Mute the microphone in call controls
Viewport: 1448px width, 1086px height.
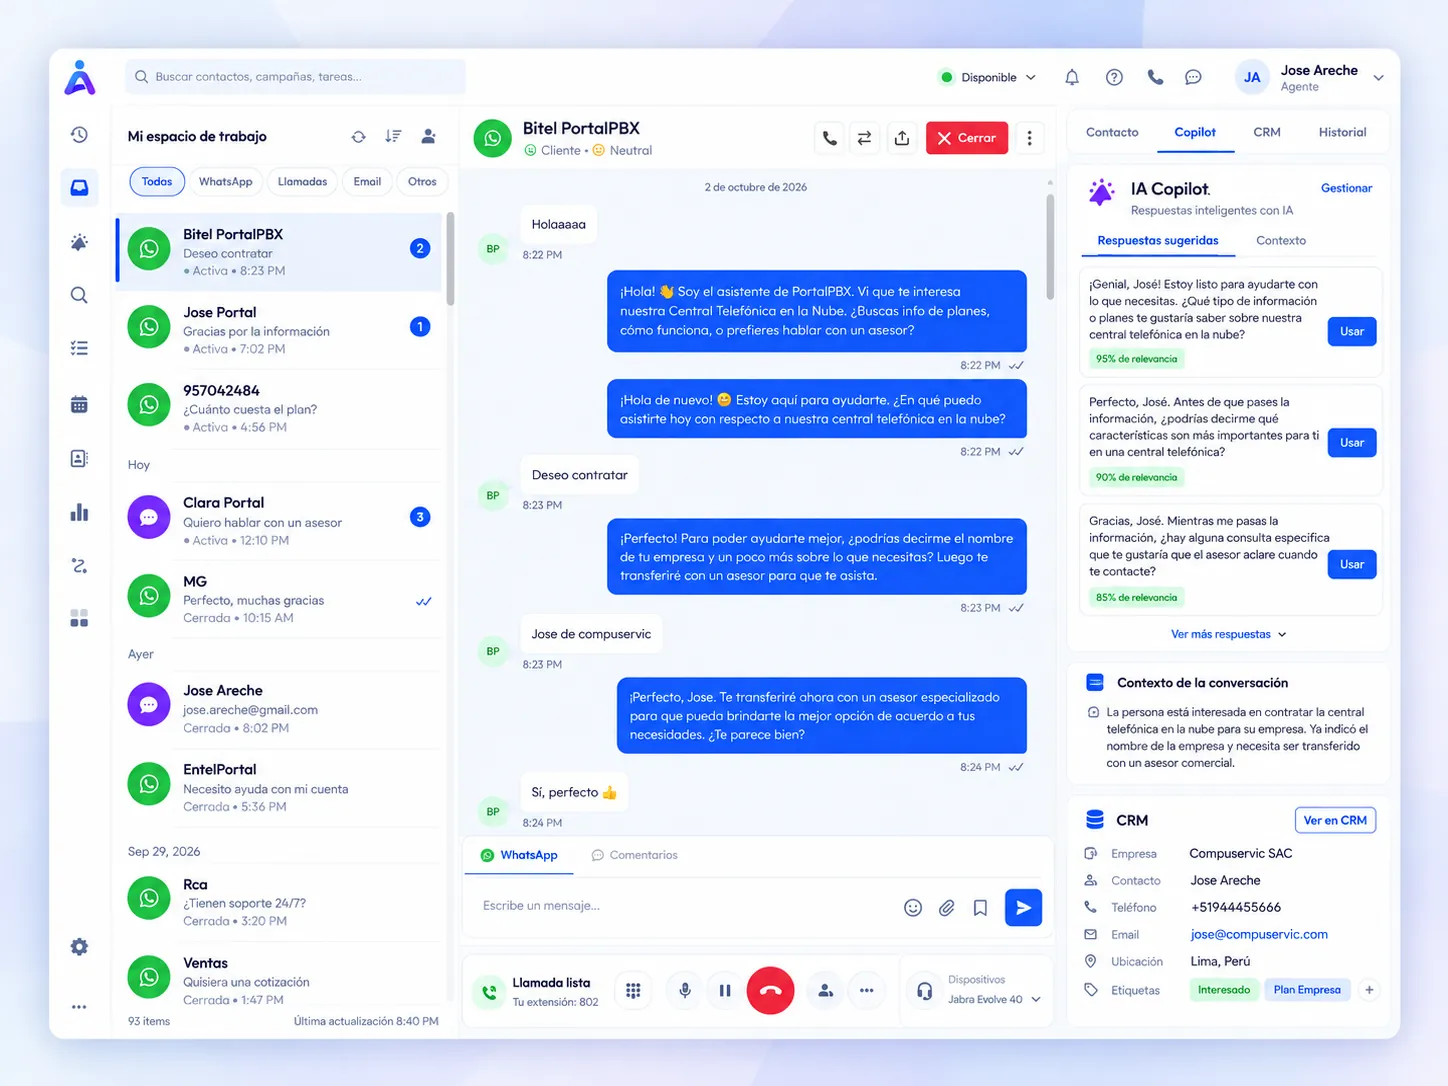click(685, 990)
